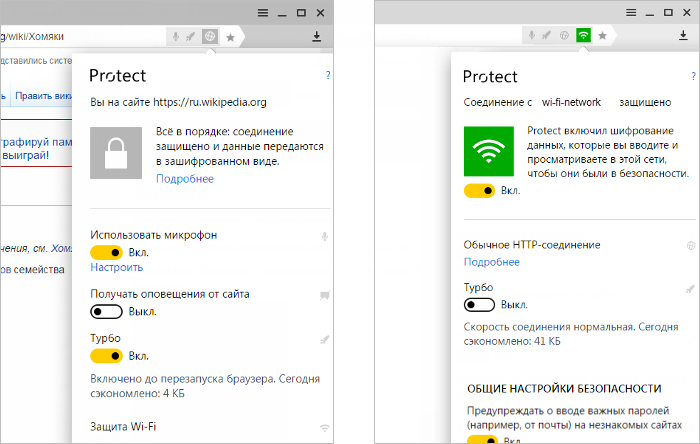Viewport: 700px width, 444px height.
Task: Click the gray globe icon in right address bar
Action: 564,35
